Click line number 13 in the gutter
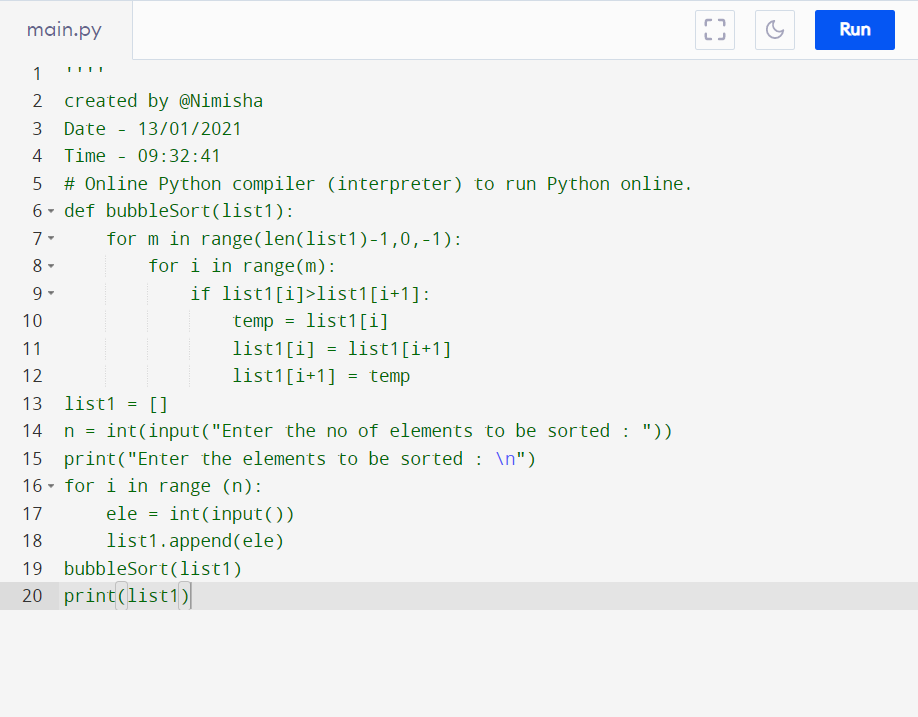This screenshot has height=717, width=918. [32, 404]
